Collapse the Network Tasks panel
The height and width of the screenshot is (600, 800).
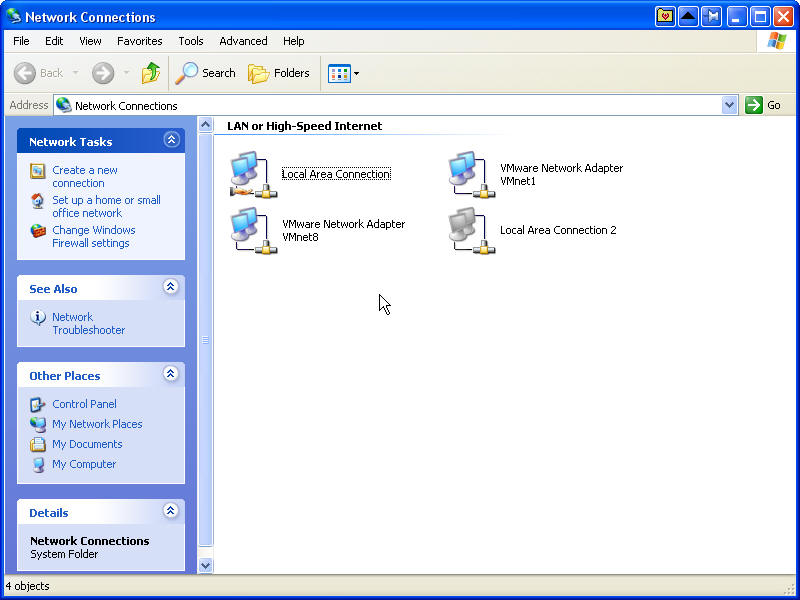click(171, 141)
